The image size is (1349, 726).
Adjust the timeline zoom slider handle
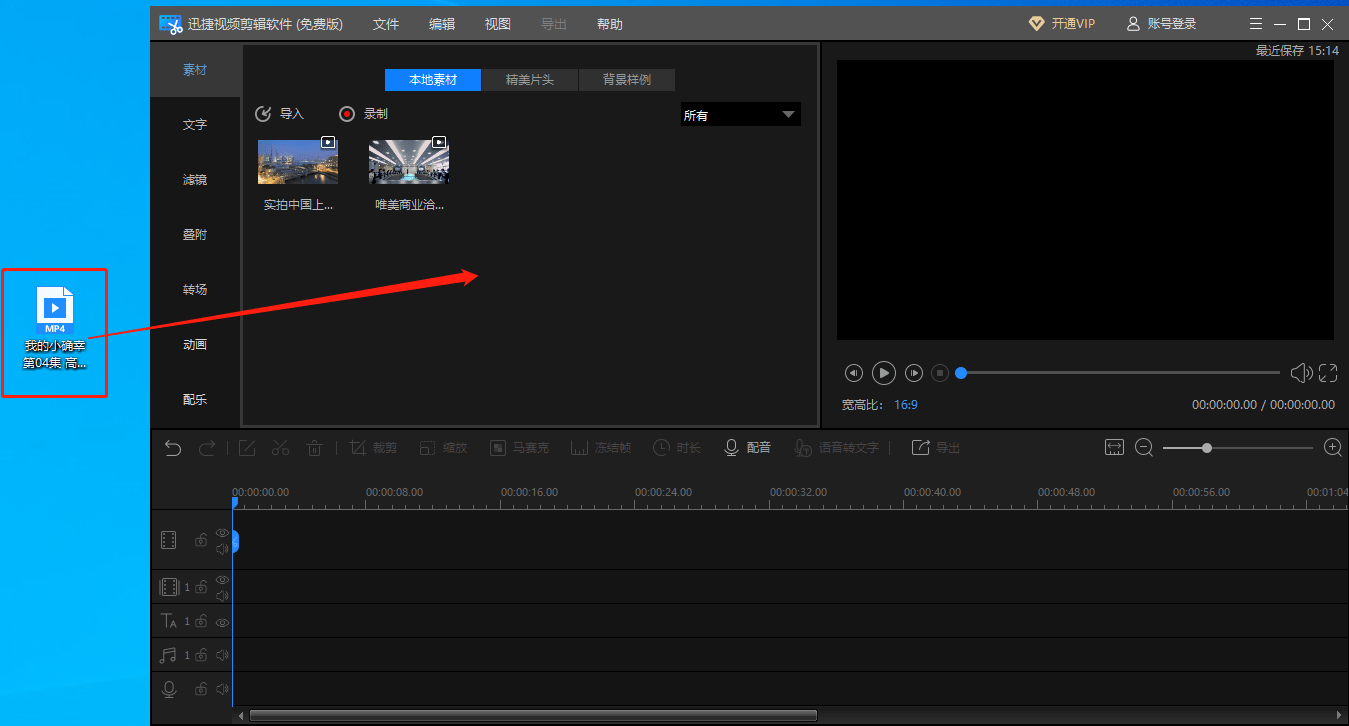1207,448
